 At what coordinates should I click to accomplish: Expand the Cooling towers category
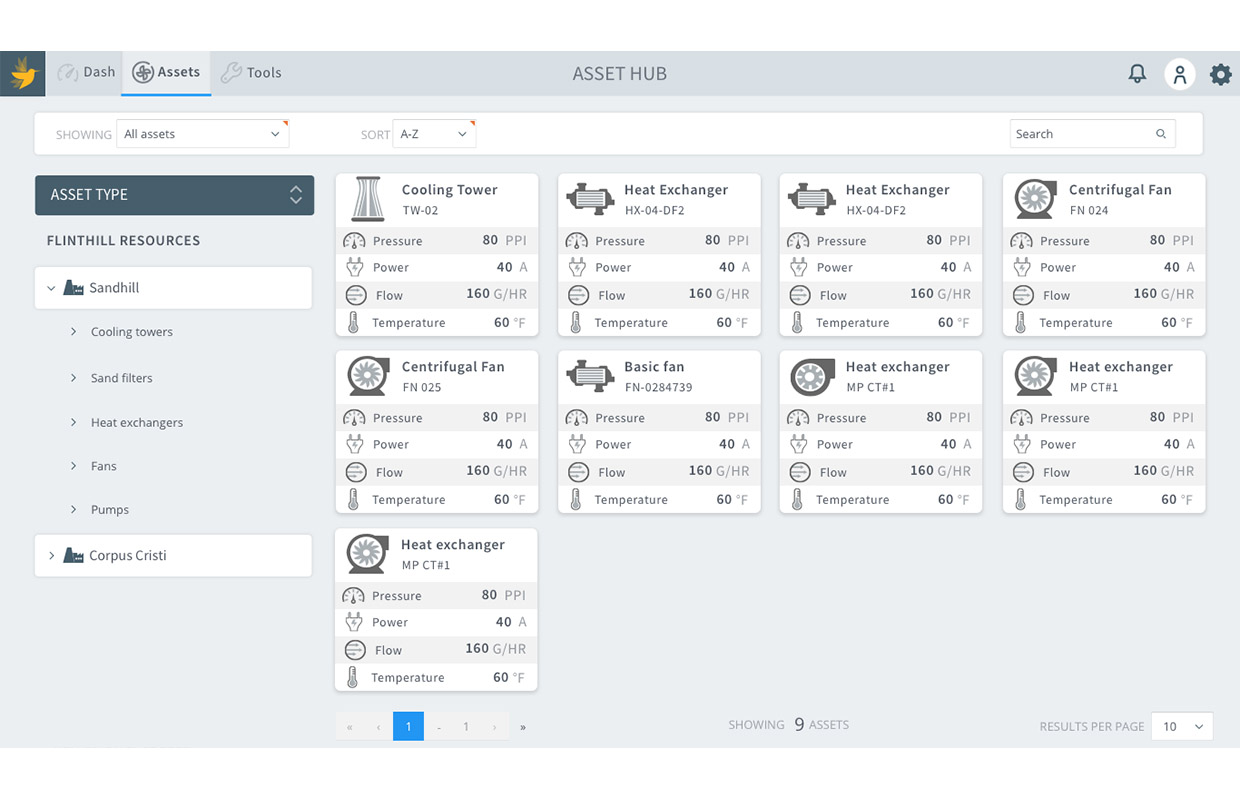pyautogui.click(x=74, y=332)
